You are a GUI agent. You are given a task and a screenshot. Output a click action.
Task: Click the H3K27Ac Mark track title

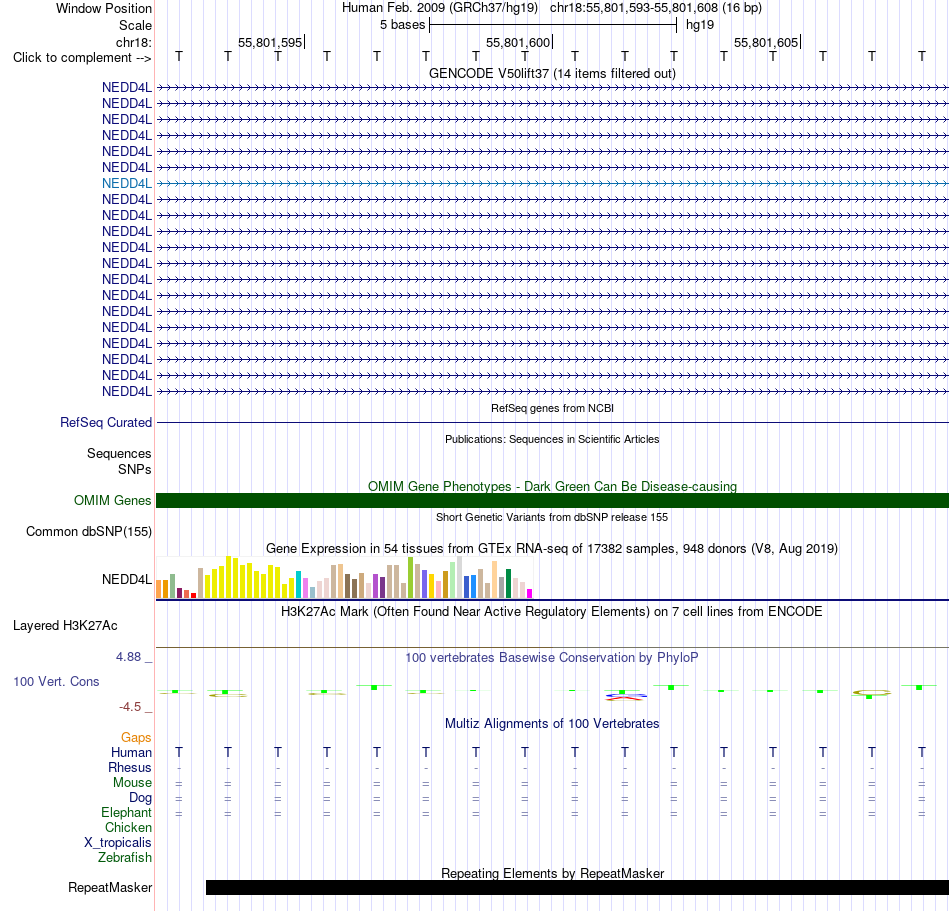pos(552,612)
